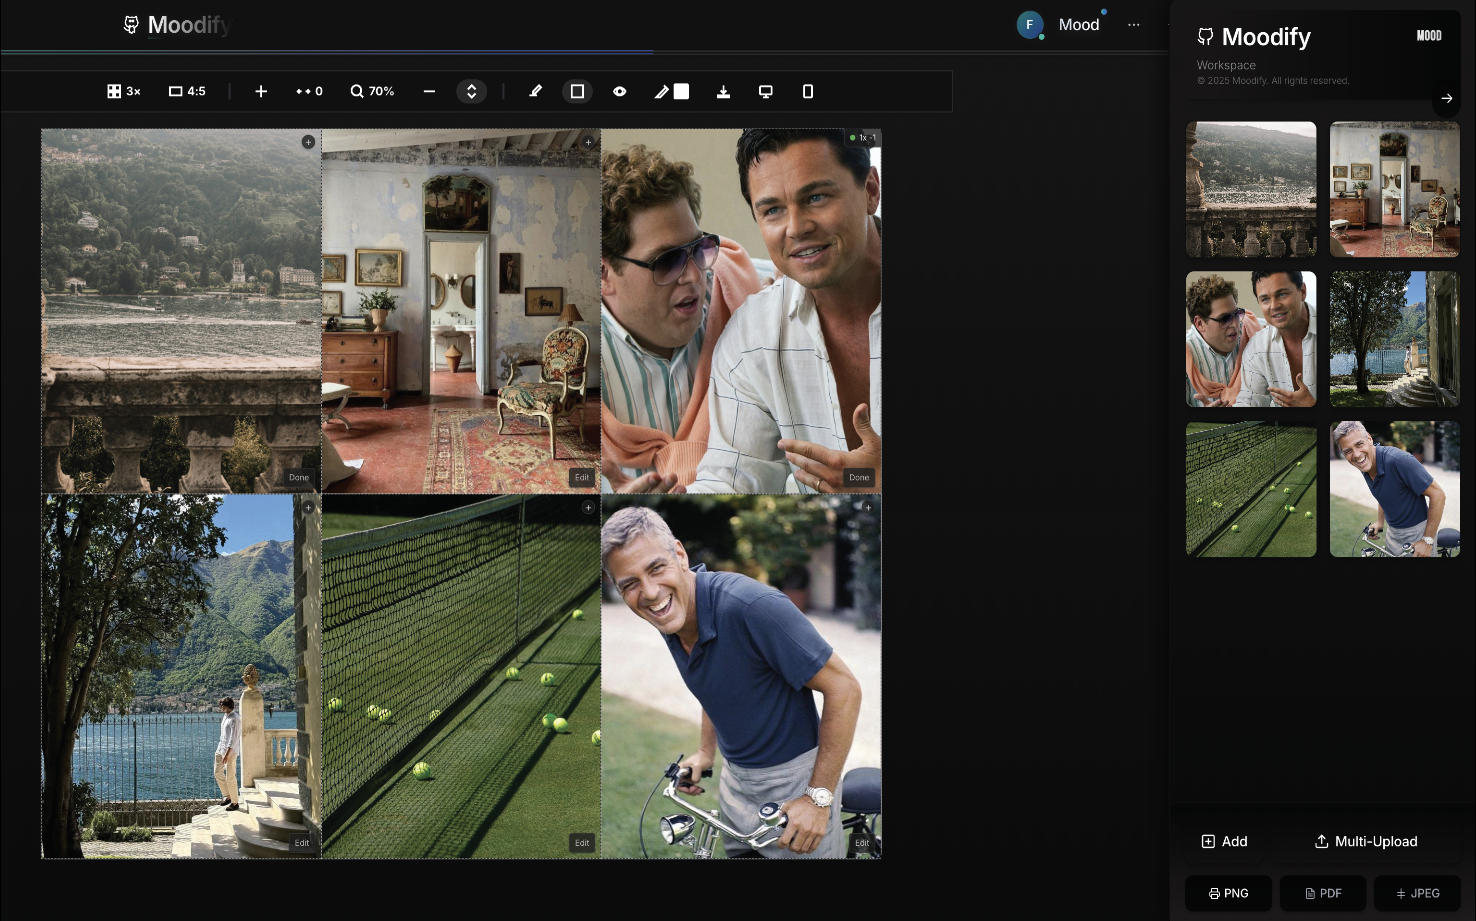Click the minus zoom-out icon
Image resolution: width=1476 pixels, height=921 pixels.
pos(429,91)
